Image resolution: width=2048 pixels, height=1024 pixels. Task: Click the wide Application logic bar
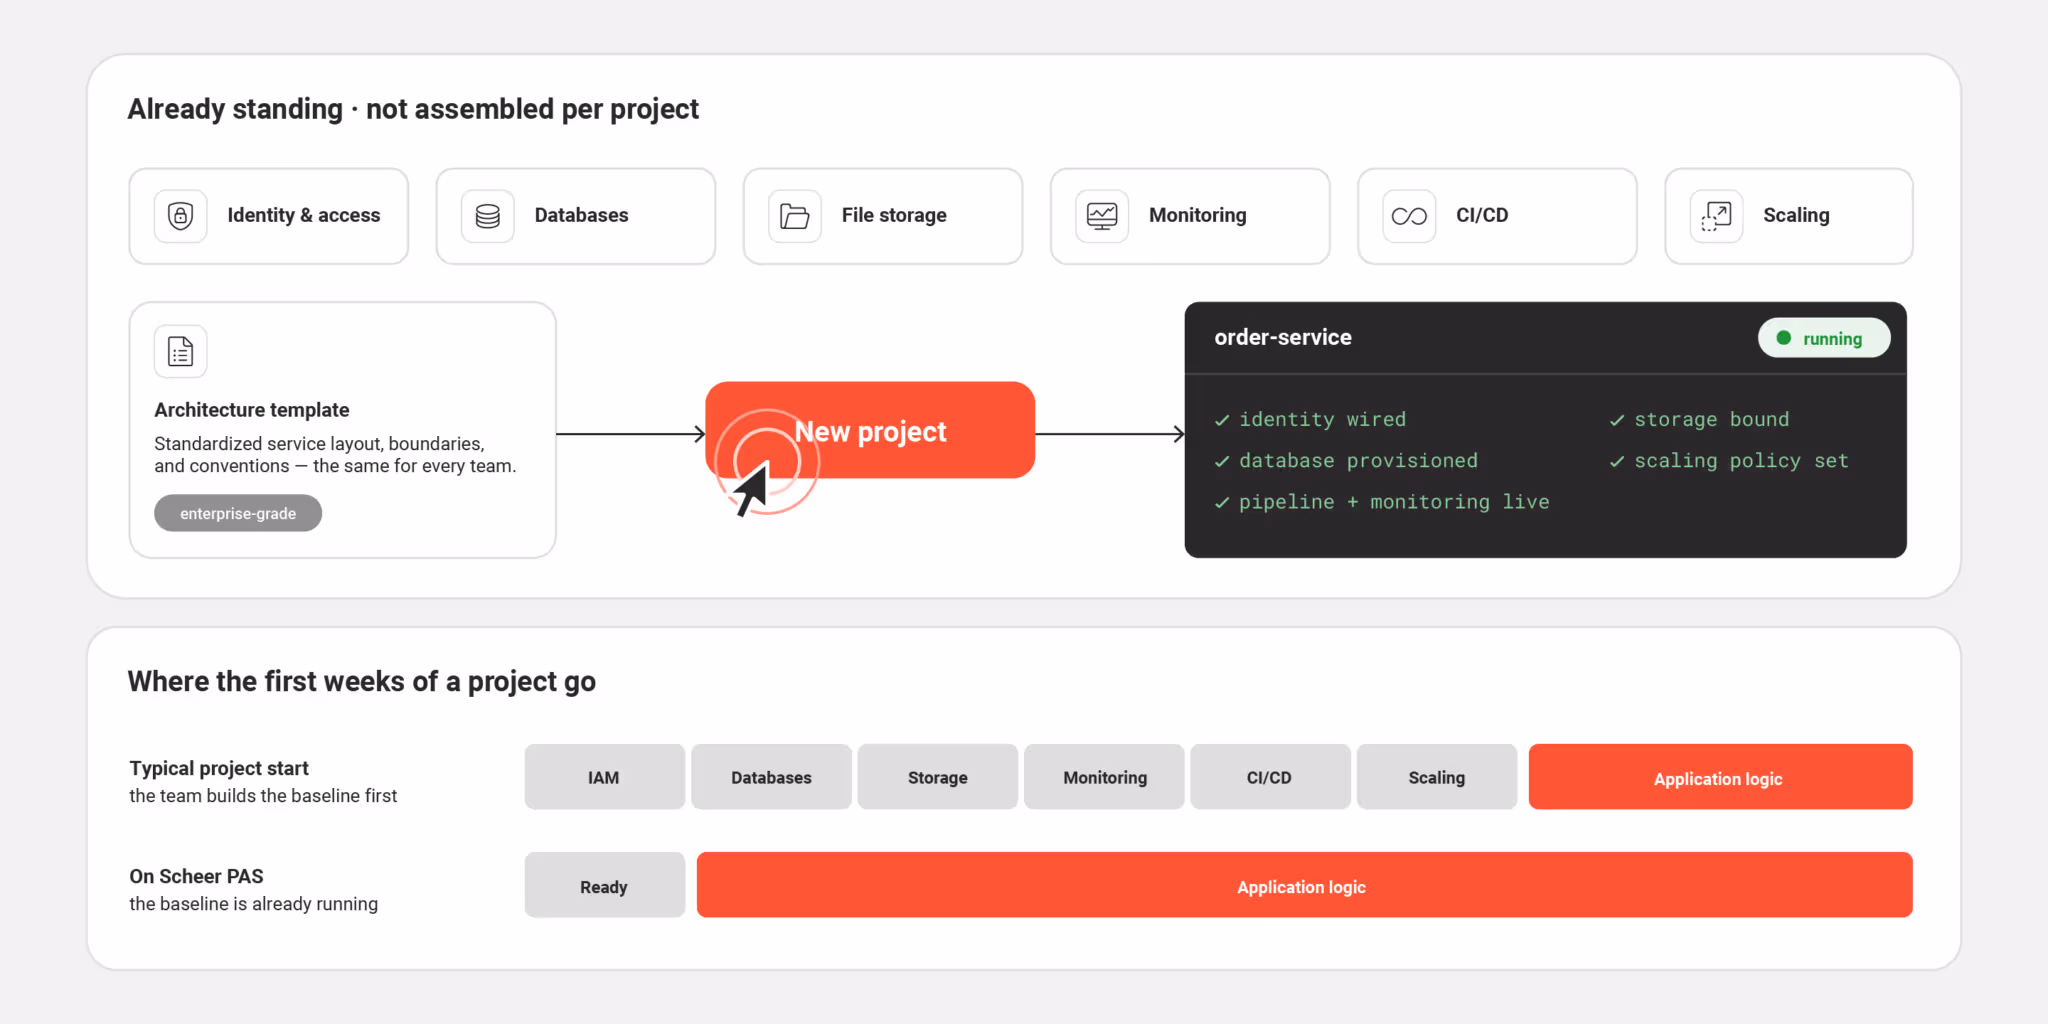pos(1304,885)
